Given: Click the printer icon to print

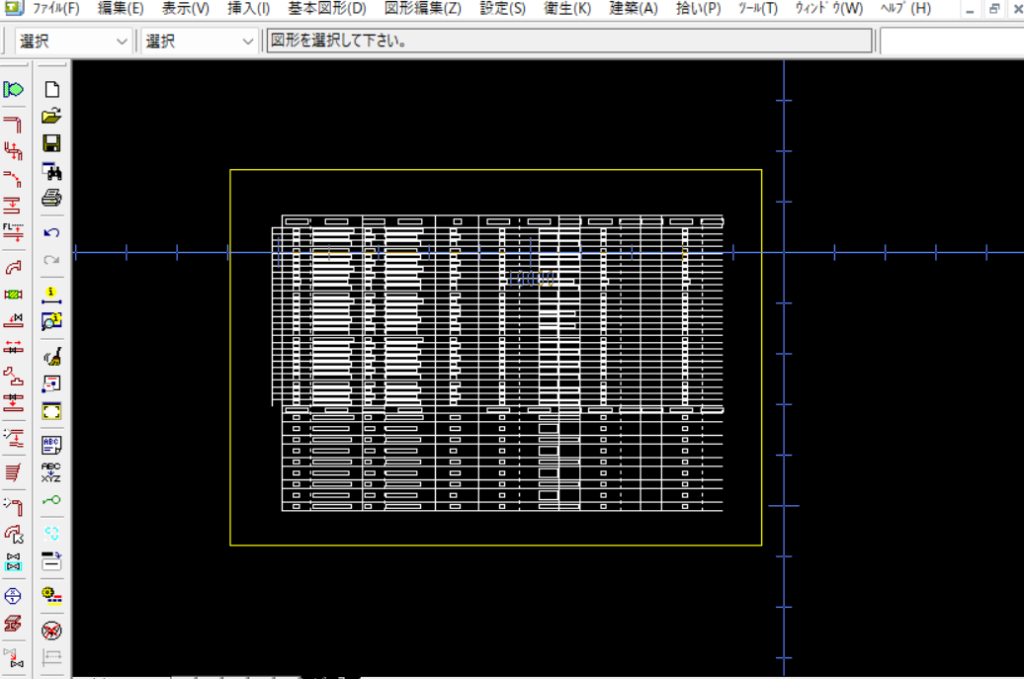Looking at the screenshot, I should coord(51,198).
